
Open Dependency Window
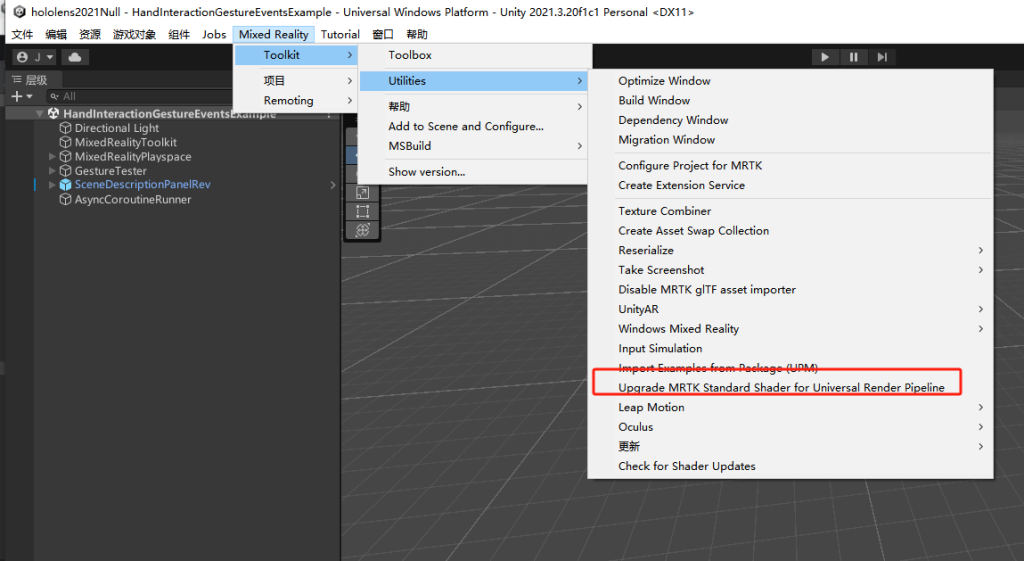click(x=790, y=120)
